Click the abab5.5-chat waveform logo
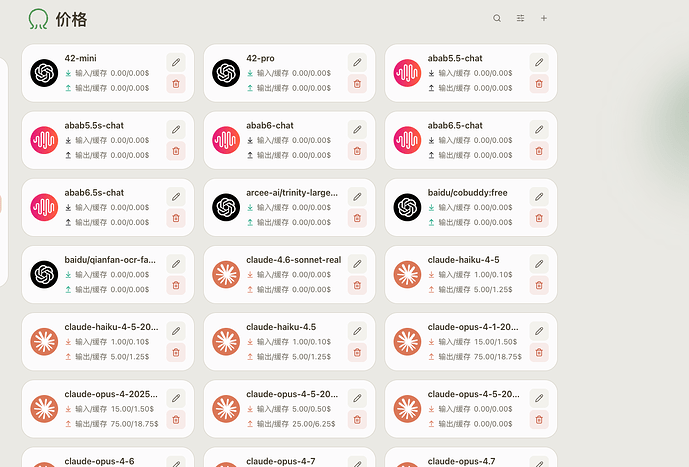This screenshot has width=689, height=467. [x=407, y=73]
